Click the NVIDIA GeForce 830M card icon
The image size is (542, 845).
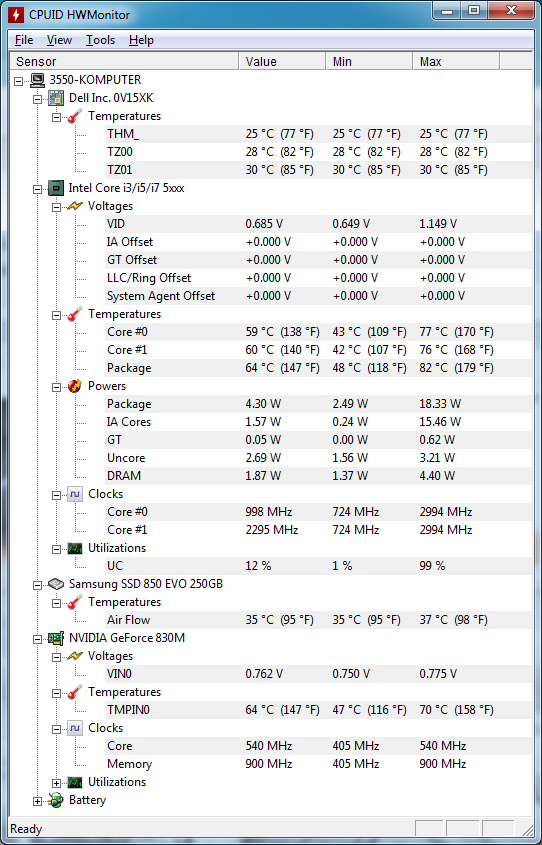pyautogui.click(x=56, y=638)
